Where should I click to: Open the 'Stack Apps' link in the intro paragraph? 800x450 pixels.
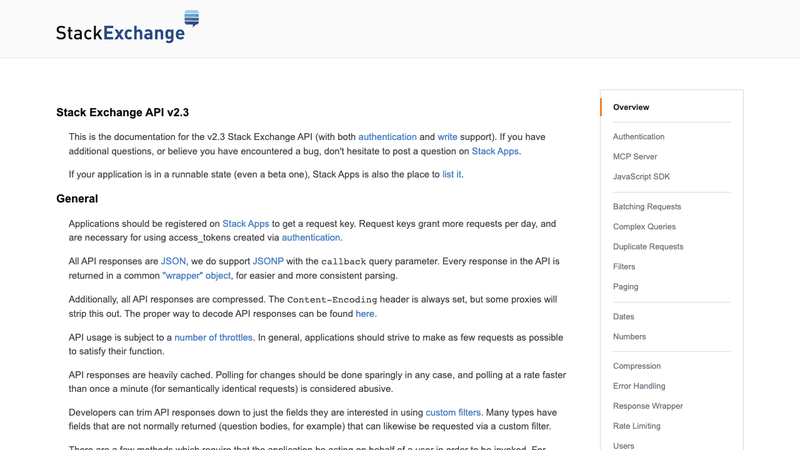coord(495,151)
